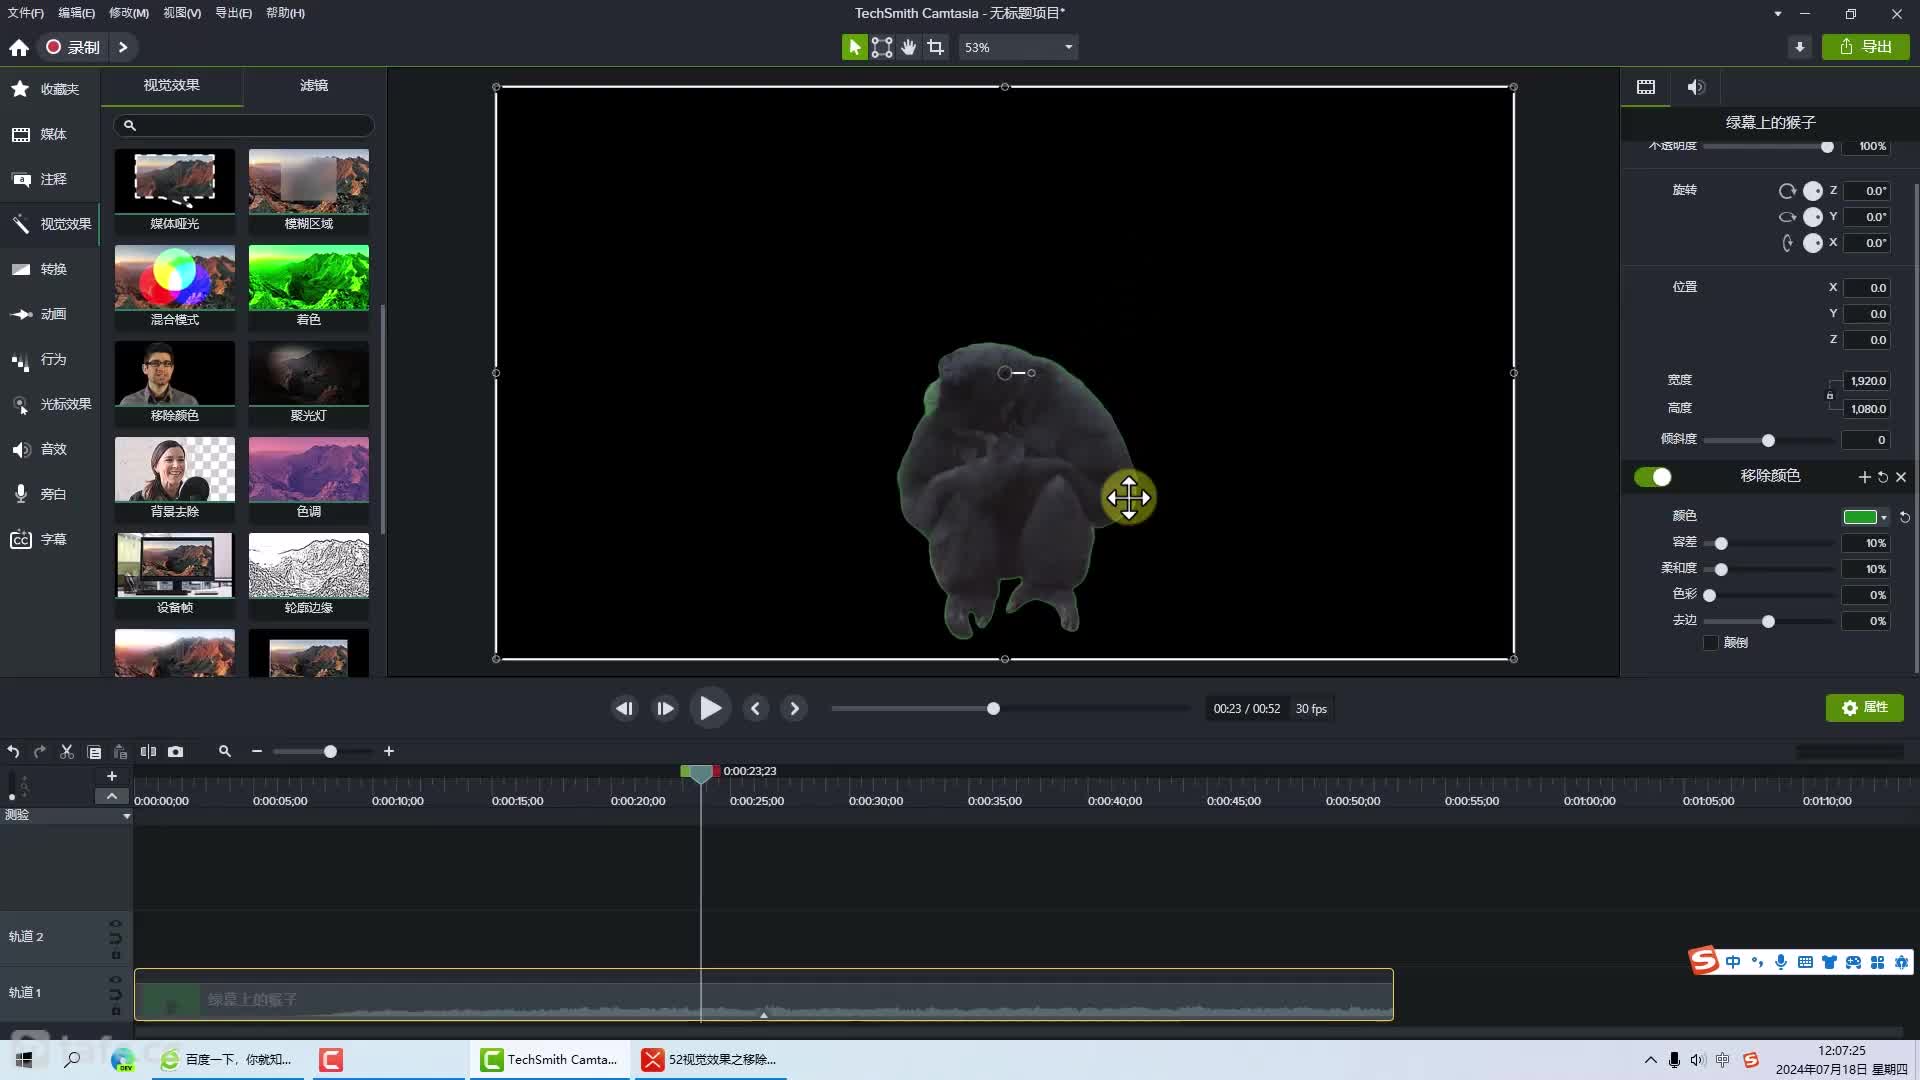Reset the Remove Color effect
The image size is (1920, 1080).
[x=1883, y=477]
